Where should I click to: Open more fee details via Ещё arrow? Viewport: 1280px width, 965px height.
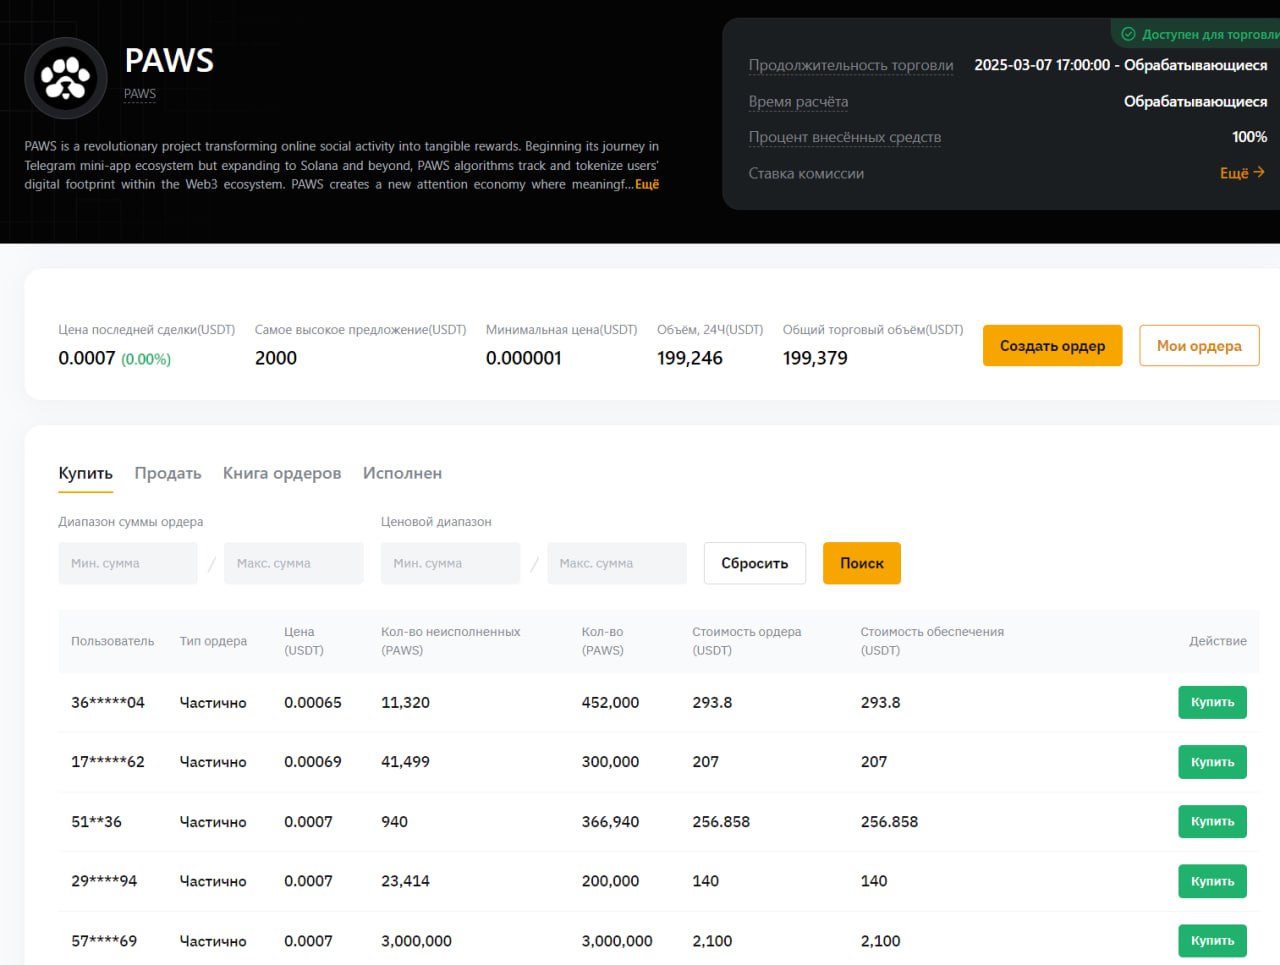(x=1242, y=173)
